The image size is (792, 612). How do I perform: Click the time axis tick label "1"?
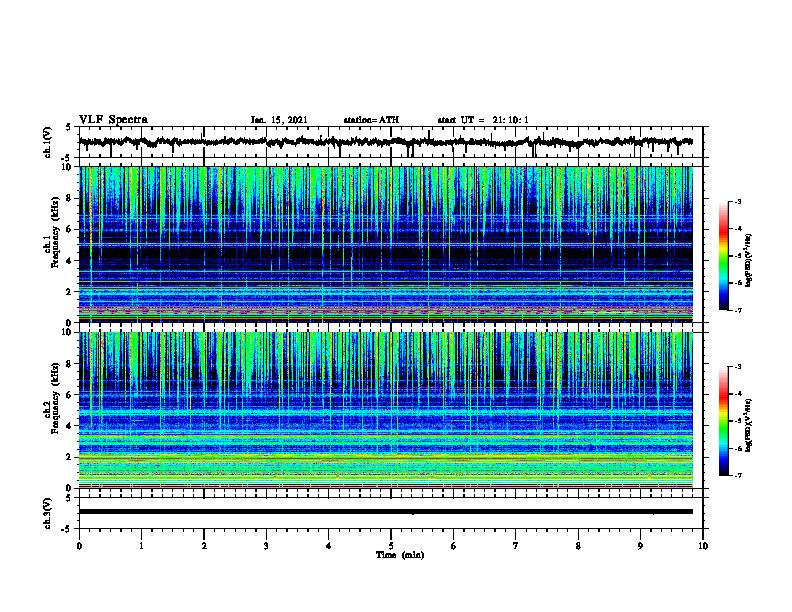141,546
